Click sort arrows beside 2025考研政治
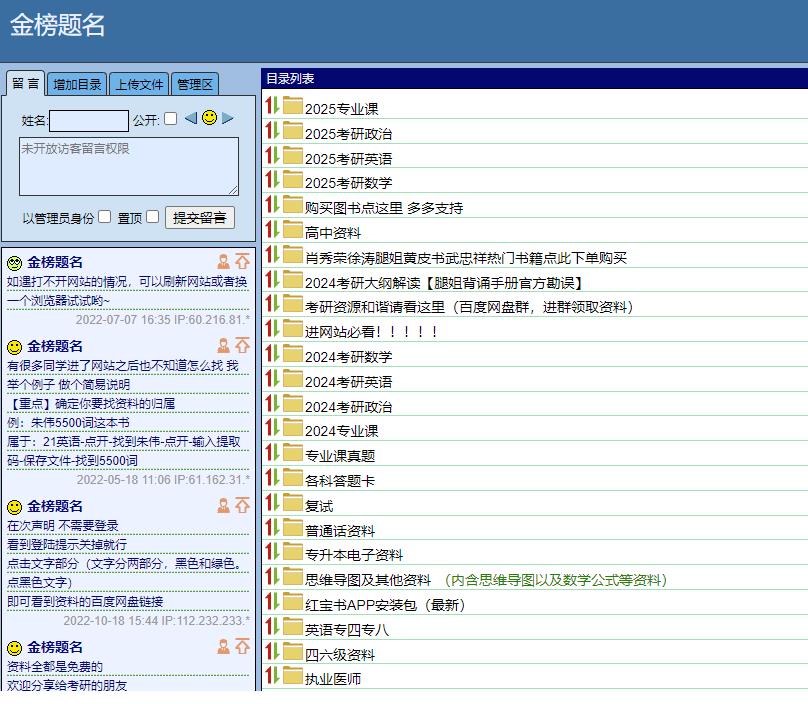Image resolution: width=808 pixels, height=704 pixels. [x=272, y=130]
